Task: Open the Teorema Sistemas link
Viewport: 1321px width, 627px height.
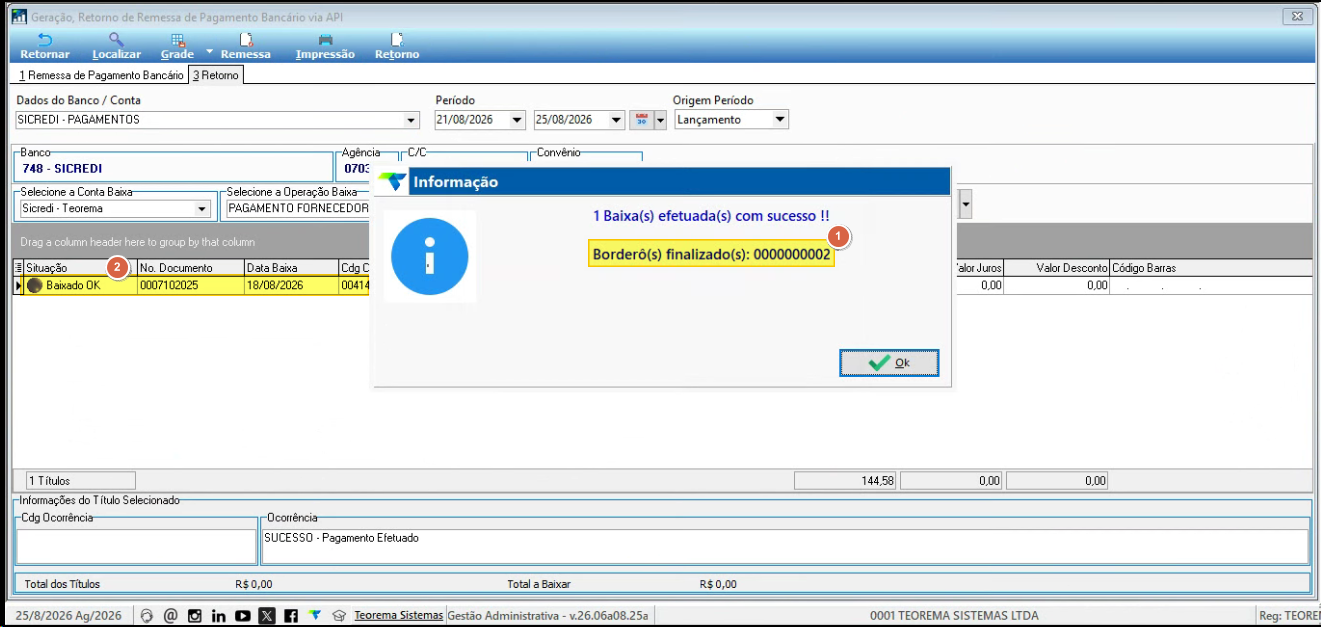Action: [x=398, y=615]
